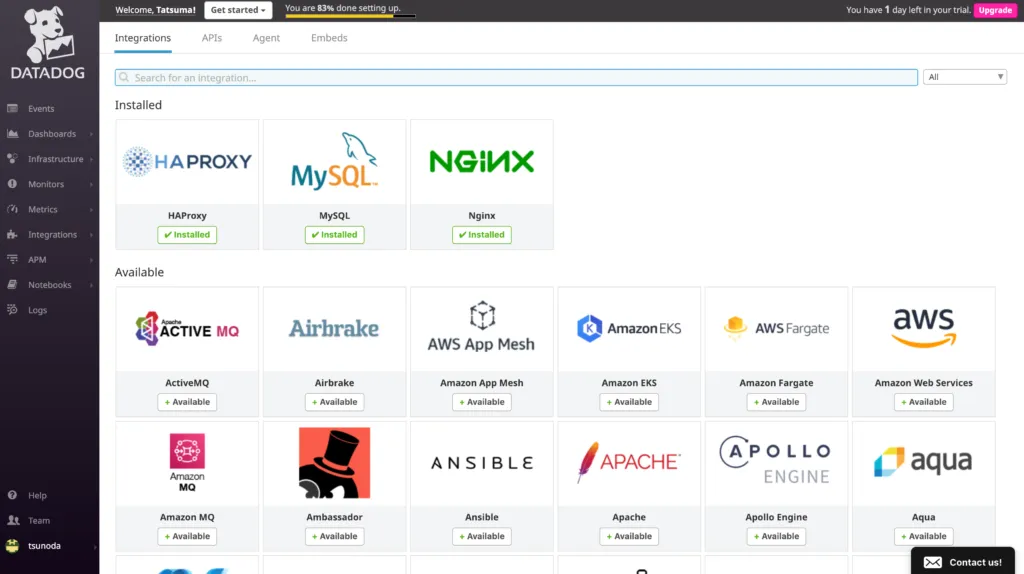Click Available button under Apache
The width and height of the screenshot is (1024, 574).
pyautogui.click(x=629, y=536)
